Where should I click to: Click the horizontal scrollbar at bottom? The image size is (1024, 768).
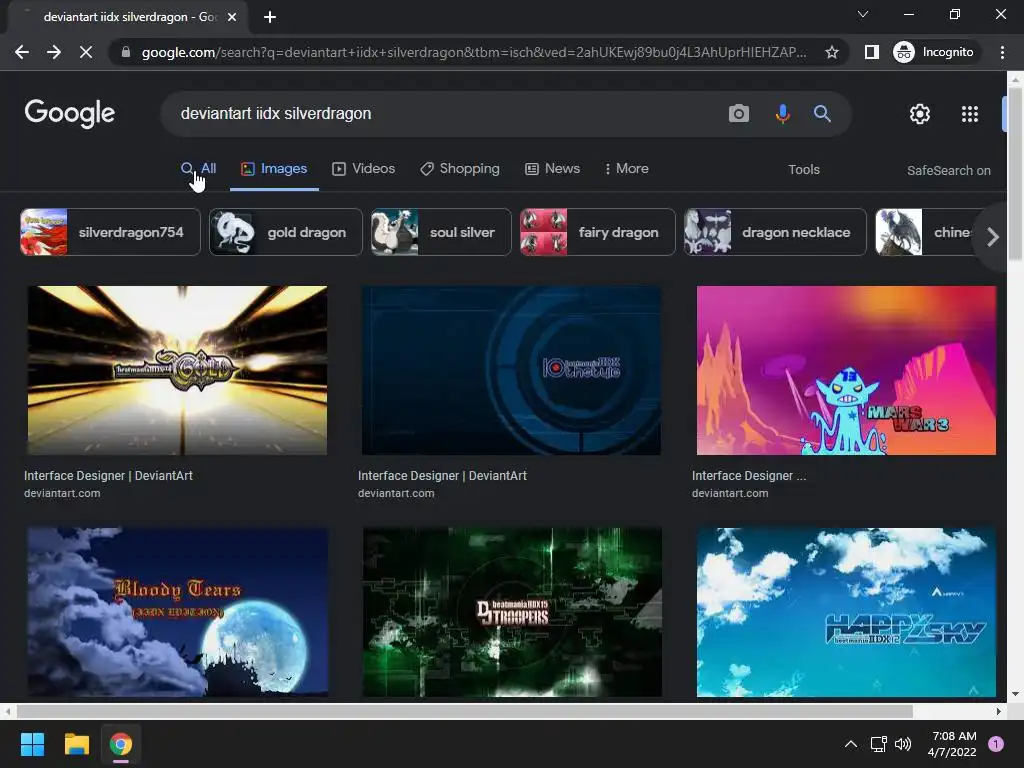tap(464, 711)
